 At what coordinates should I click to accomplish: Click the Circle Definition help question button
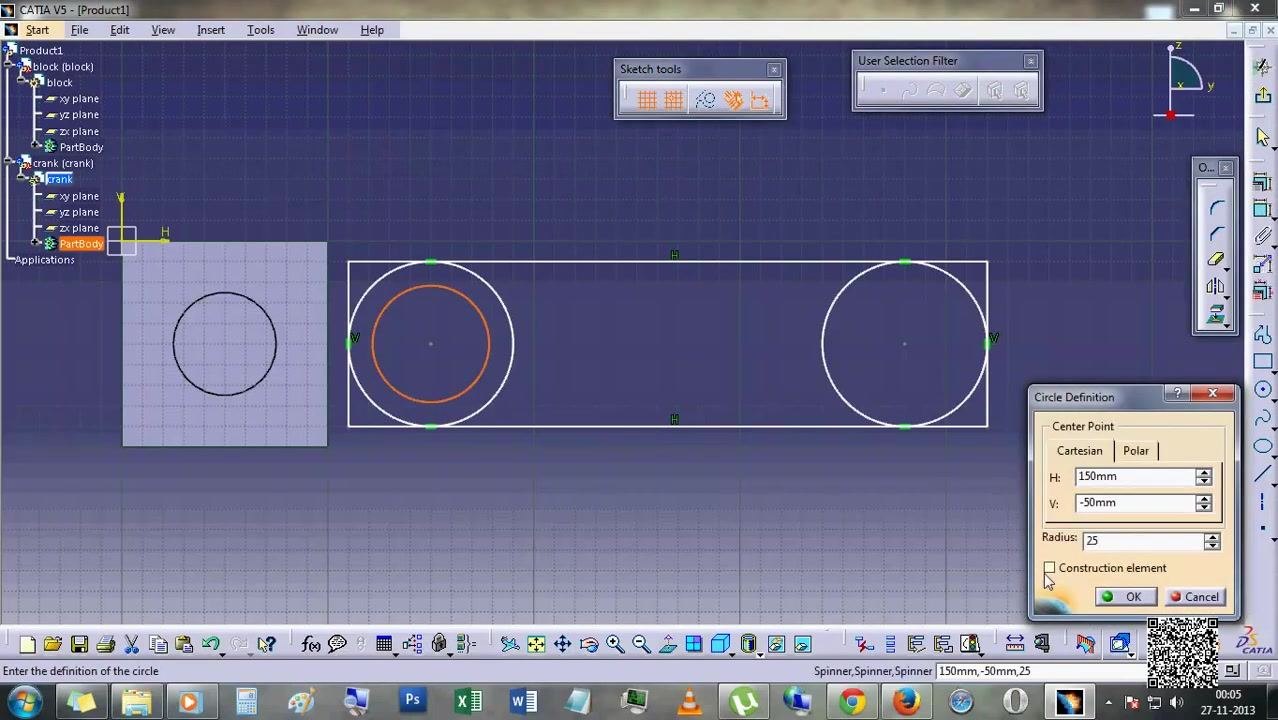[x=1179, y=394]
